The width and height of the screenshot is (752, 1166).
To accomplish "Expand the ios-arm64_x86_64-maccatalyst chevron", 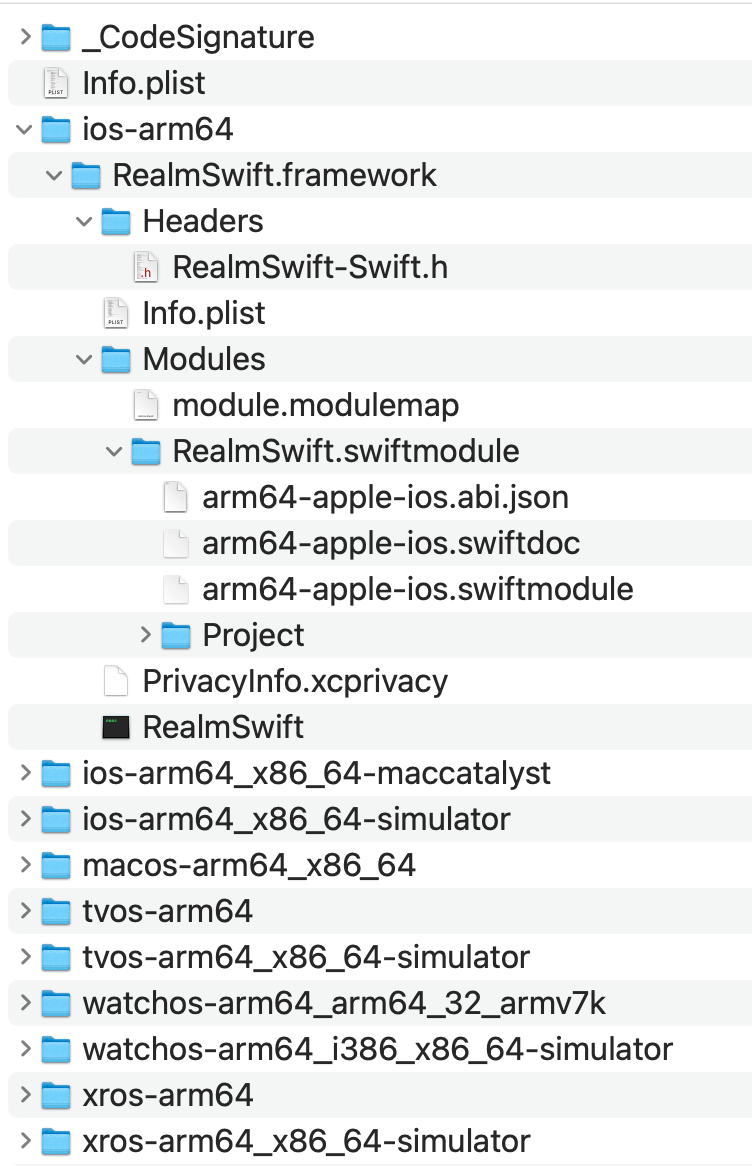I will pos(25,773).
